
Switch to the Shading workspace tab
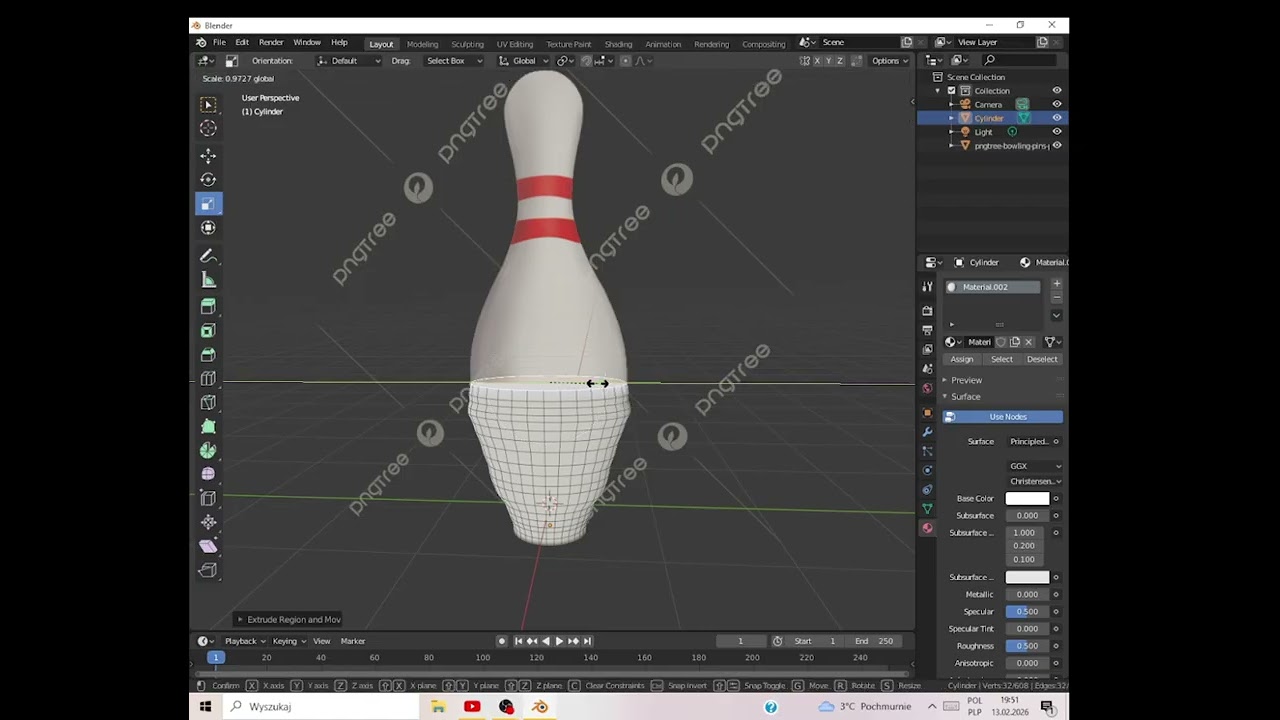(618, 44)
